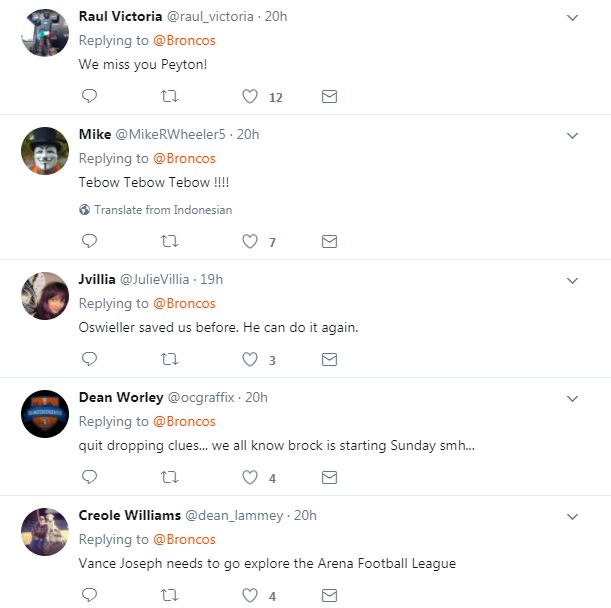Like Jvillia's Osweiller tweet
Screen dimensions: 611x608
click(x=251, y=360)
